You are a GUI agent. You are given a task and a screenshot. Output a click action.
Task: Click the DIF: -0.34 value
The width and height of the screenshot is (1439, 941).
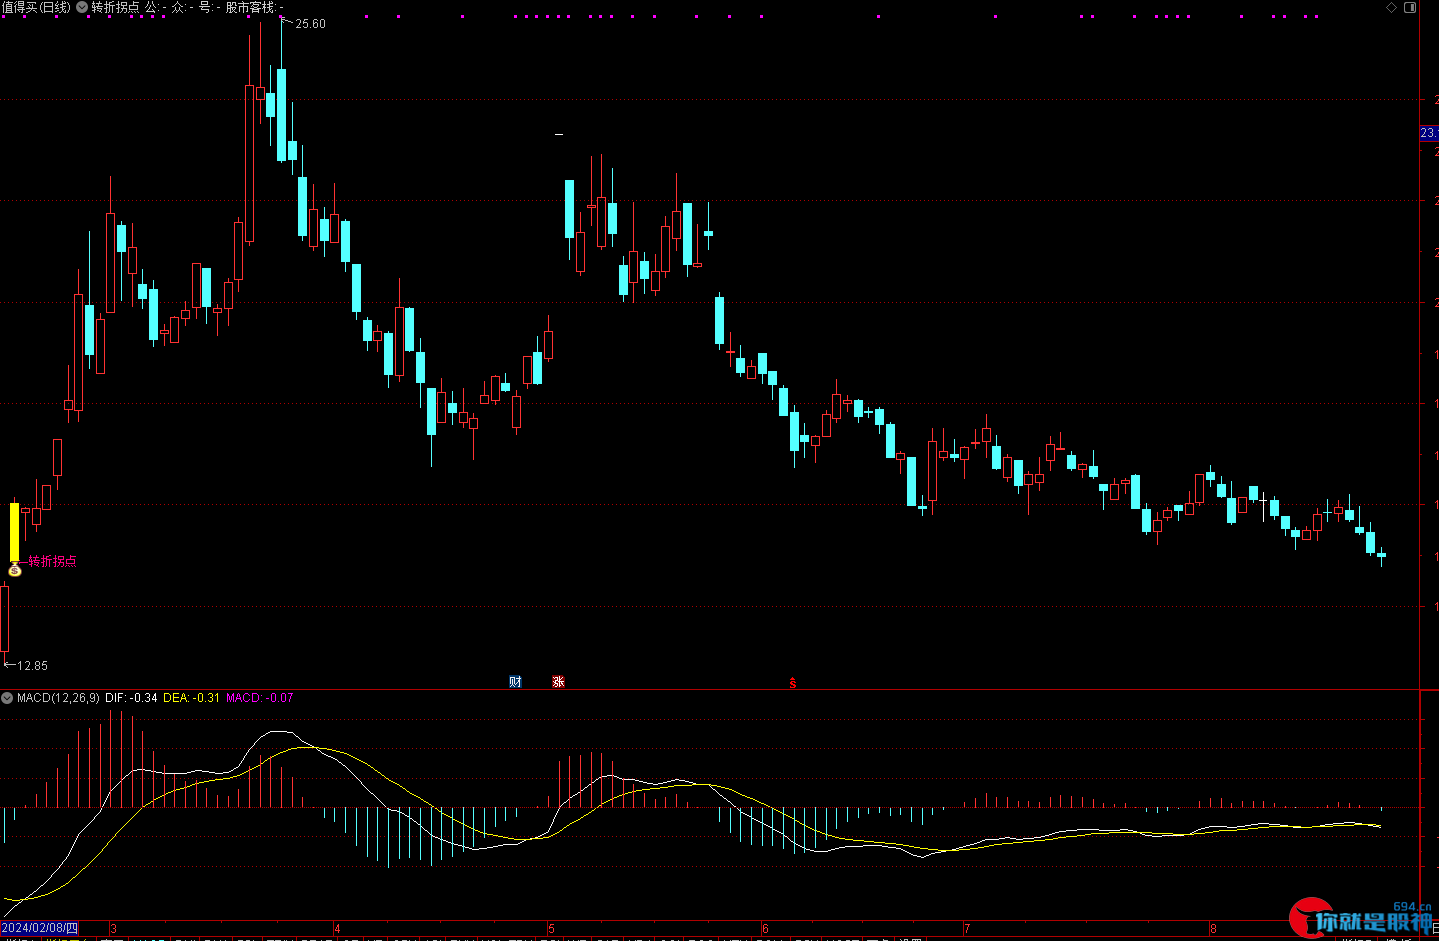[131, 698]
